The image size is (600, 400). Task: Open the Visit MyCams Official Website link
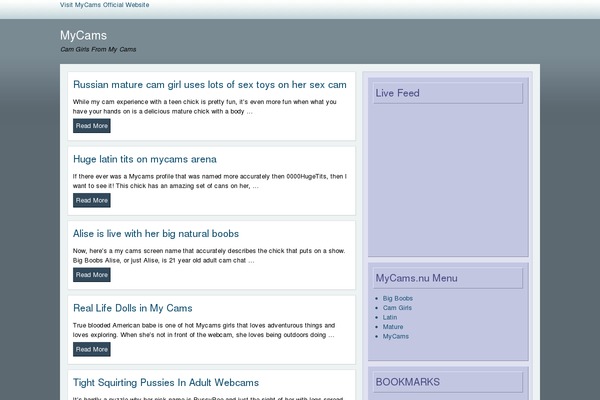click(104, 5)
